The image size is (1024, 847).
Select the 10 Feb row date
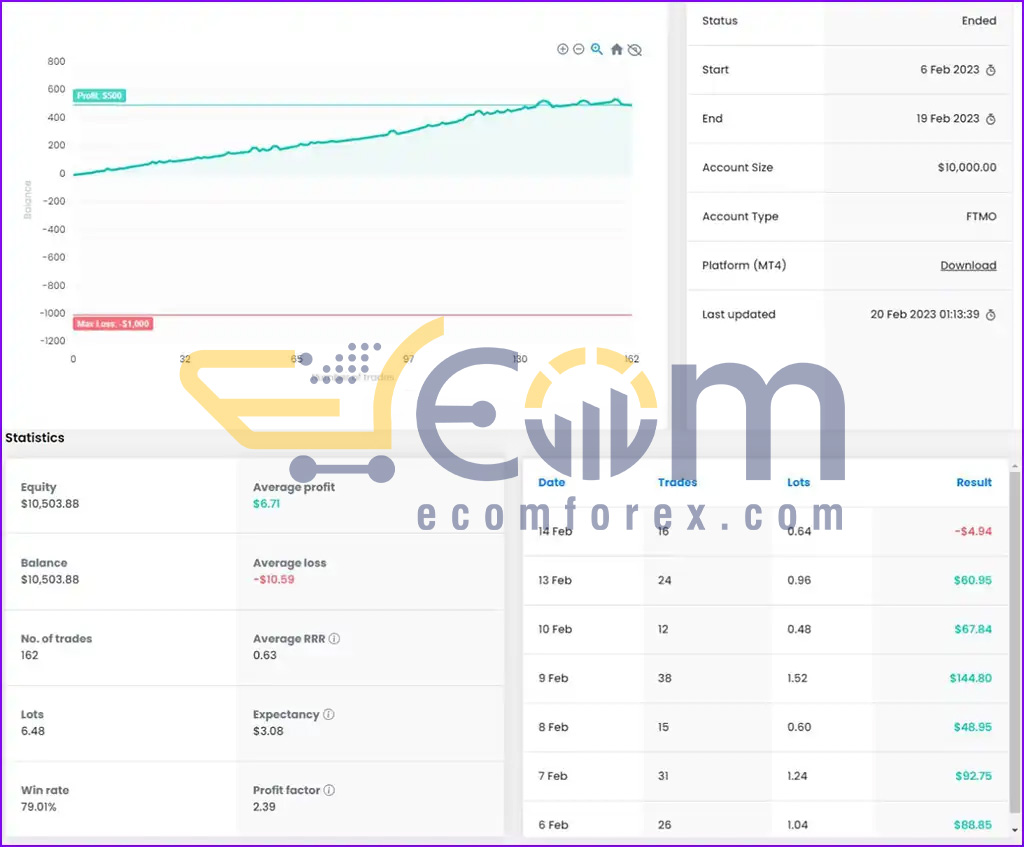coord(554,630)
